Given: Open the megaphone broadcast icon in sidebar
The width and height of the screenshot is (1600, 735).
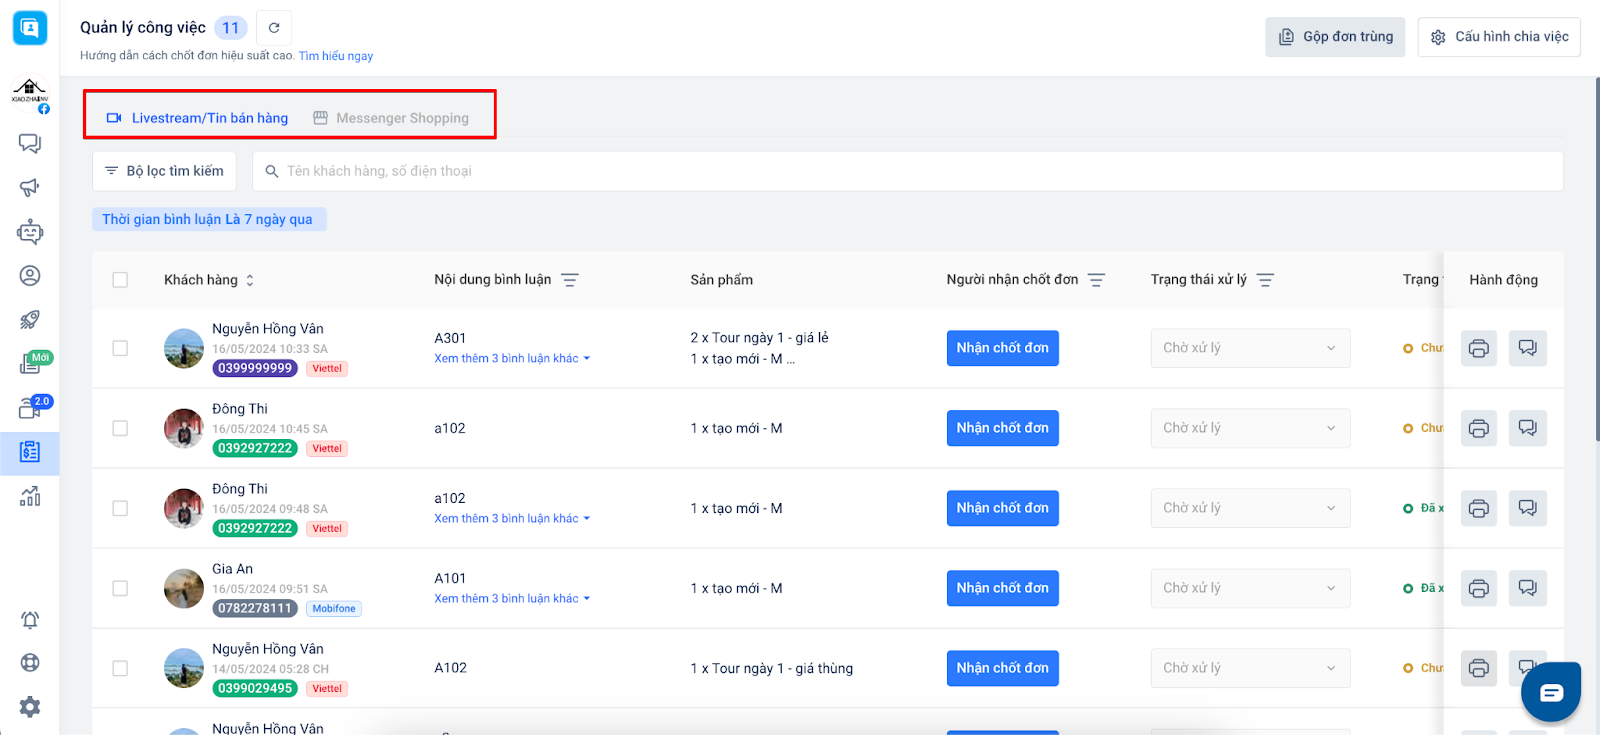Looking at the screenshot, I should pos(30,187).
